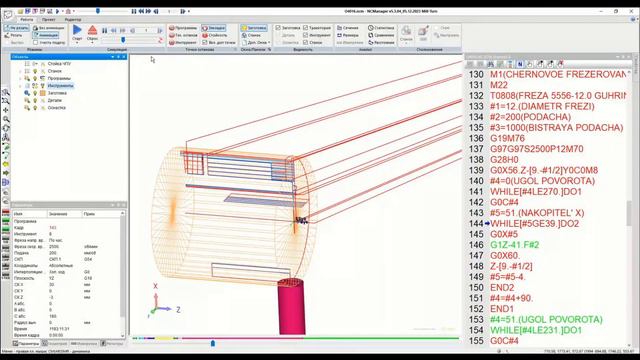The image size is (640, 360).
Task: Click the top zoom magnifier in the left vertical toolbar
Action: click(x=6, y=93)
